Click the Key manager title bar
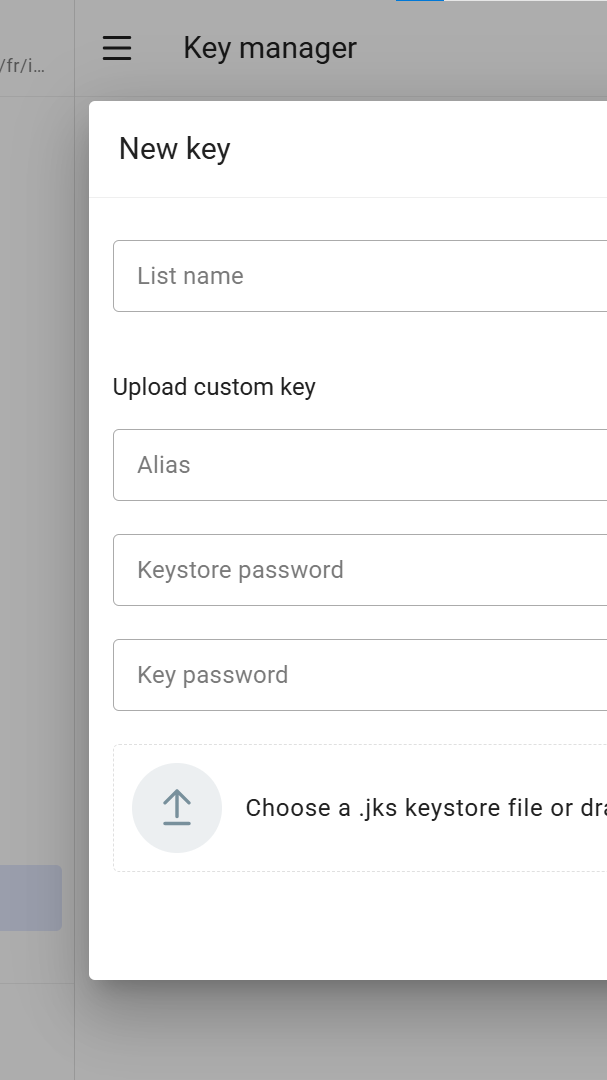The height and width of the screenshot is (1080, 607). point(269,48)
